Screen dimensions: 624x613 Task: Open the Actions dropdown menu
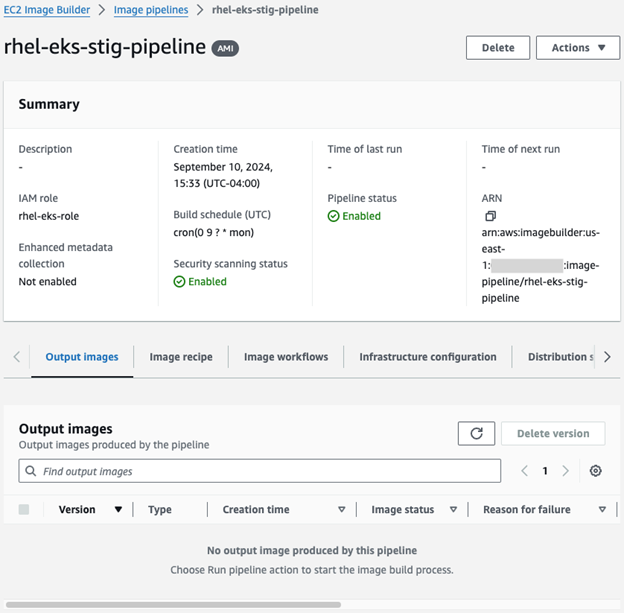578,48
